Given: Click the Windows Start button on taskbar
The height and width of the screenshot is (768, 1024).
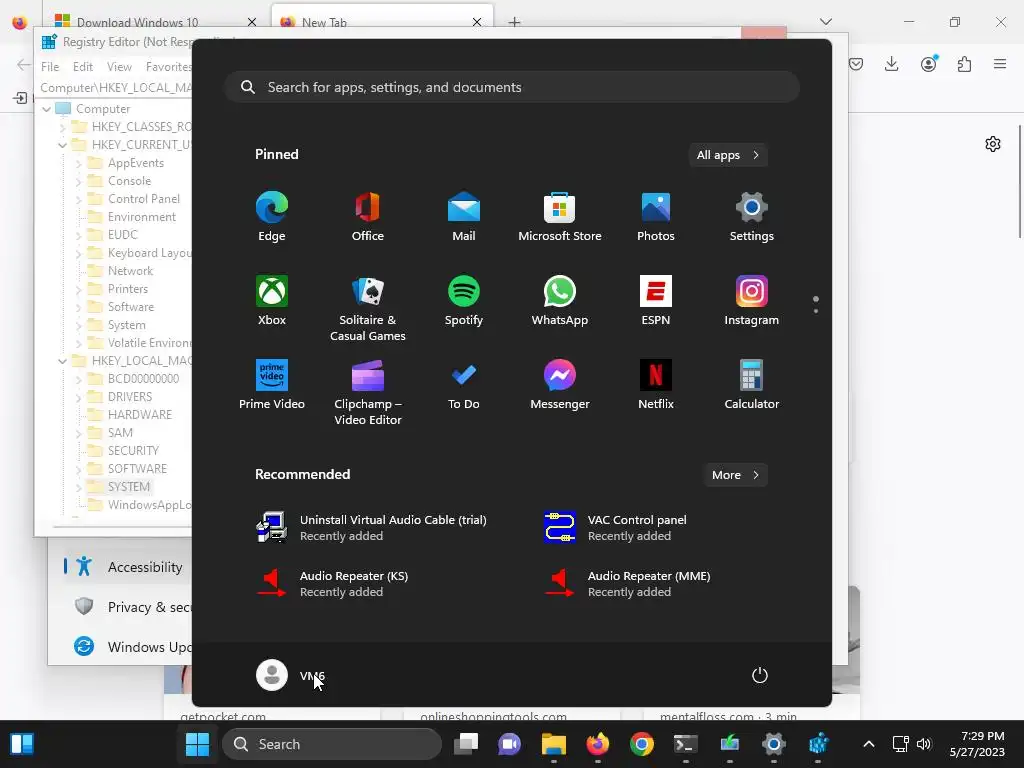Looking at the screenshot, I should tap(197, 744).
